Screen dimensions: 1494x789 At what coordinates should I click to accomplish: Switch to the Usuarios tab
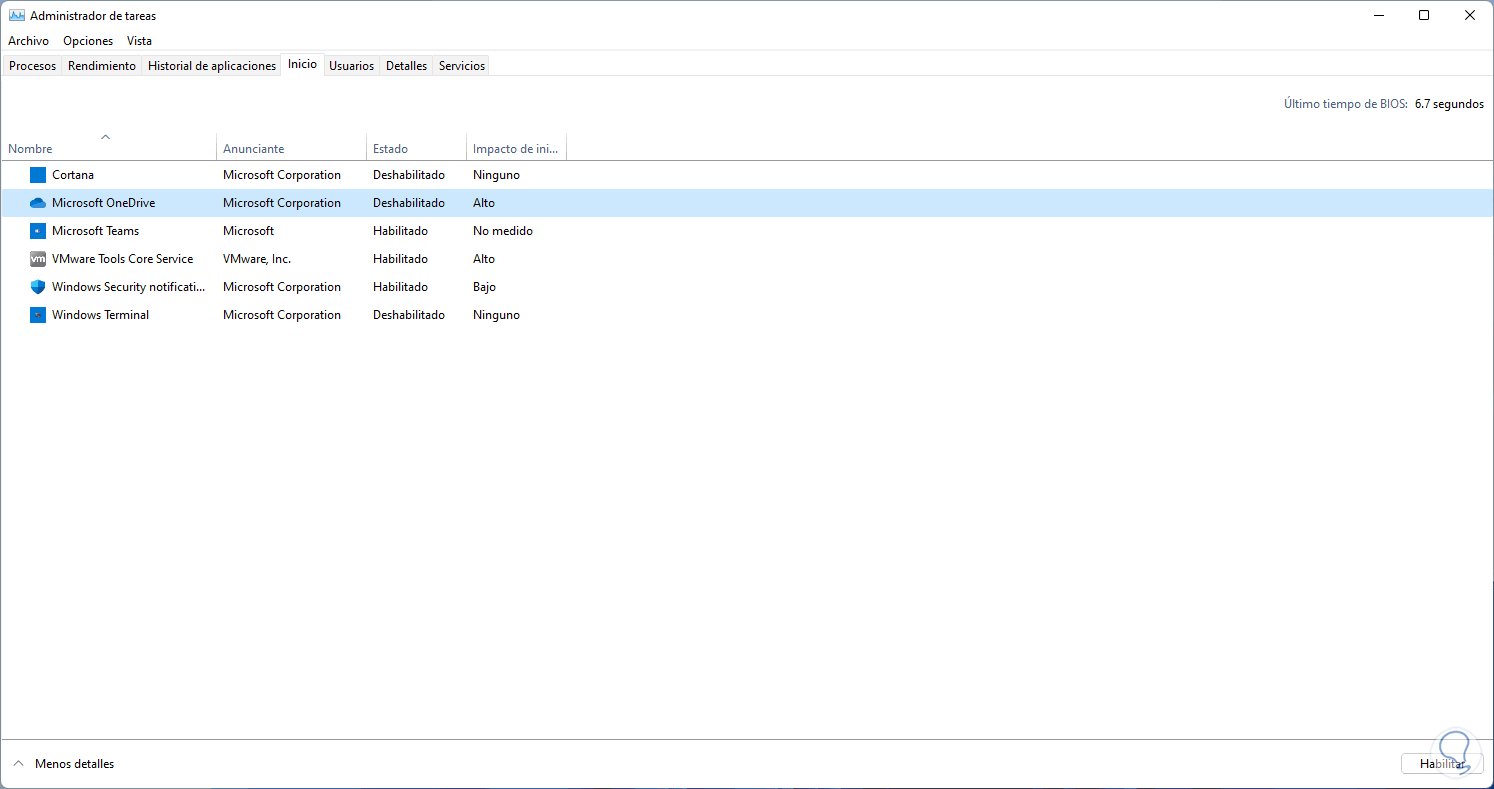tap(352, 66)
